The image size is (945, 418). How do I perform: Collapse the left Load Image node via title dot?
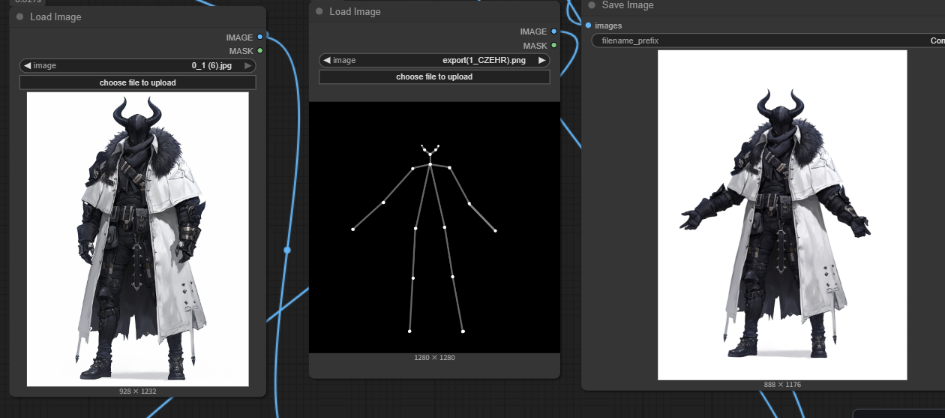click(x=19, y=17)
